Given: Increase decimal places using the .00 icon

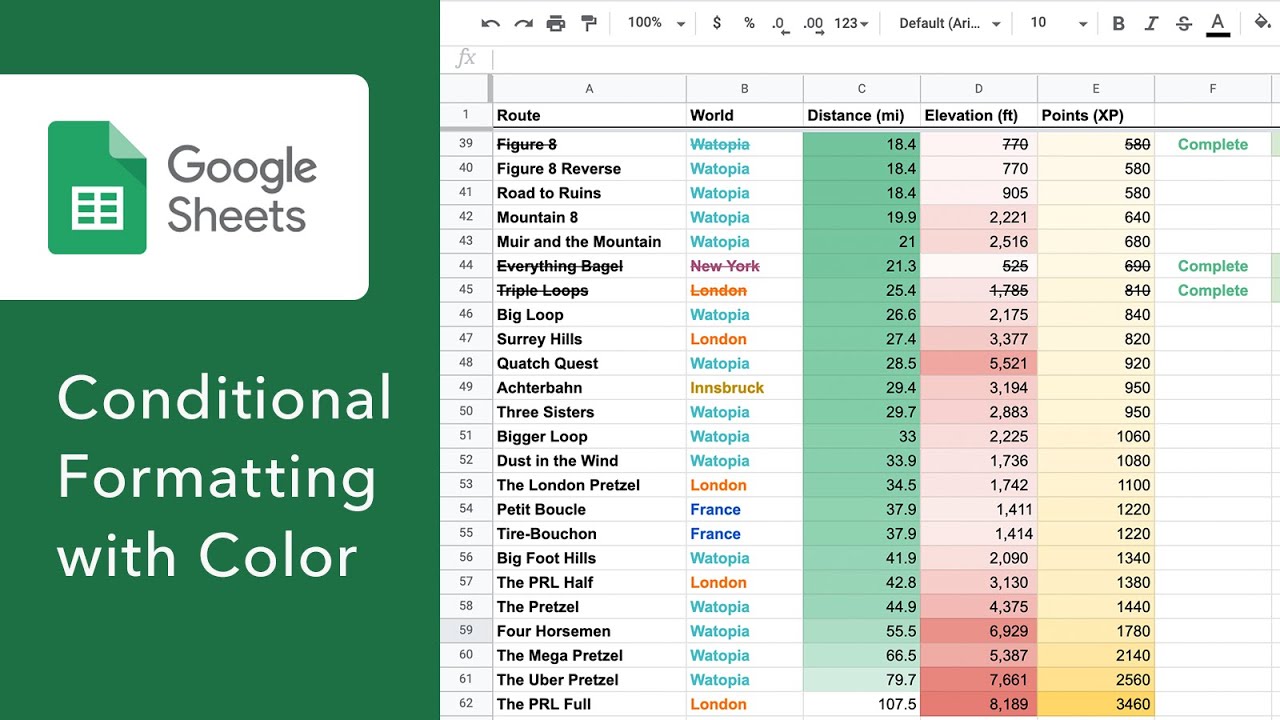Looking at the screenshot, I should tap(813, 23).
